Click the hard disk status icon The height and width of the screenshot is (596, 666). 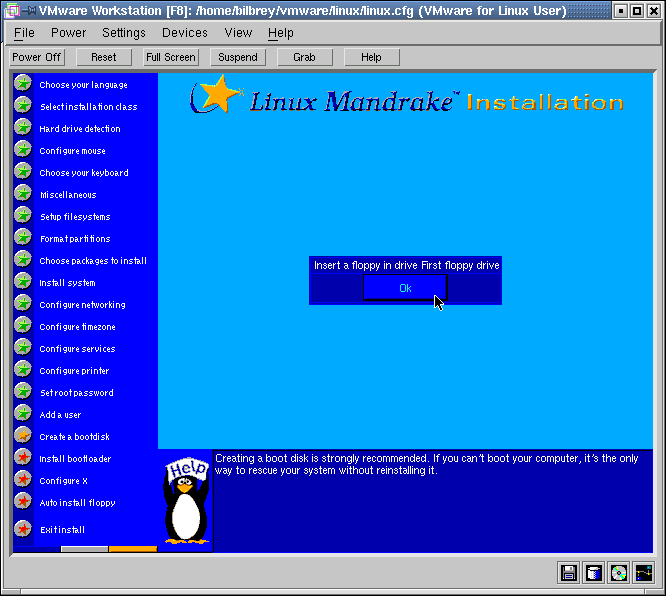(x=594, y=573)
